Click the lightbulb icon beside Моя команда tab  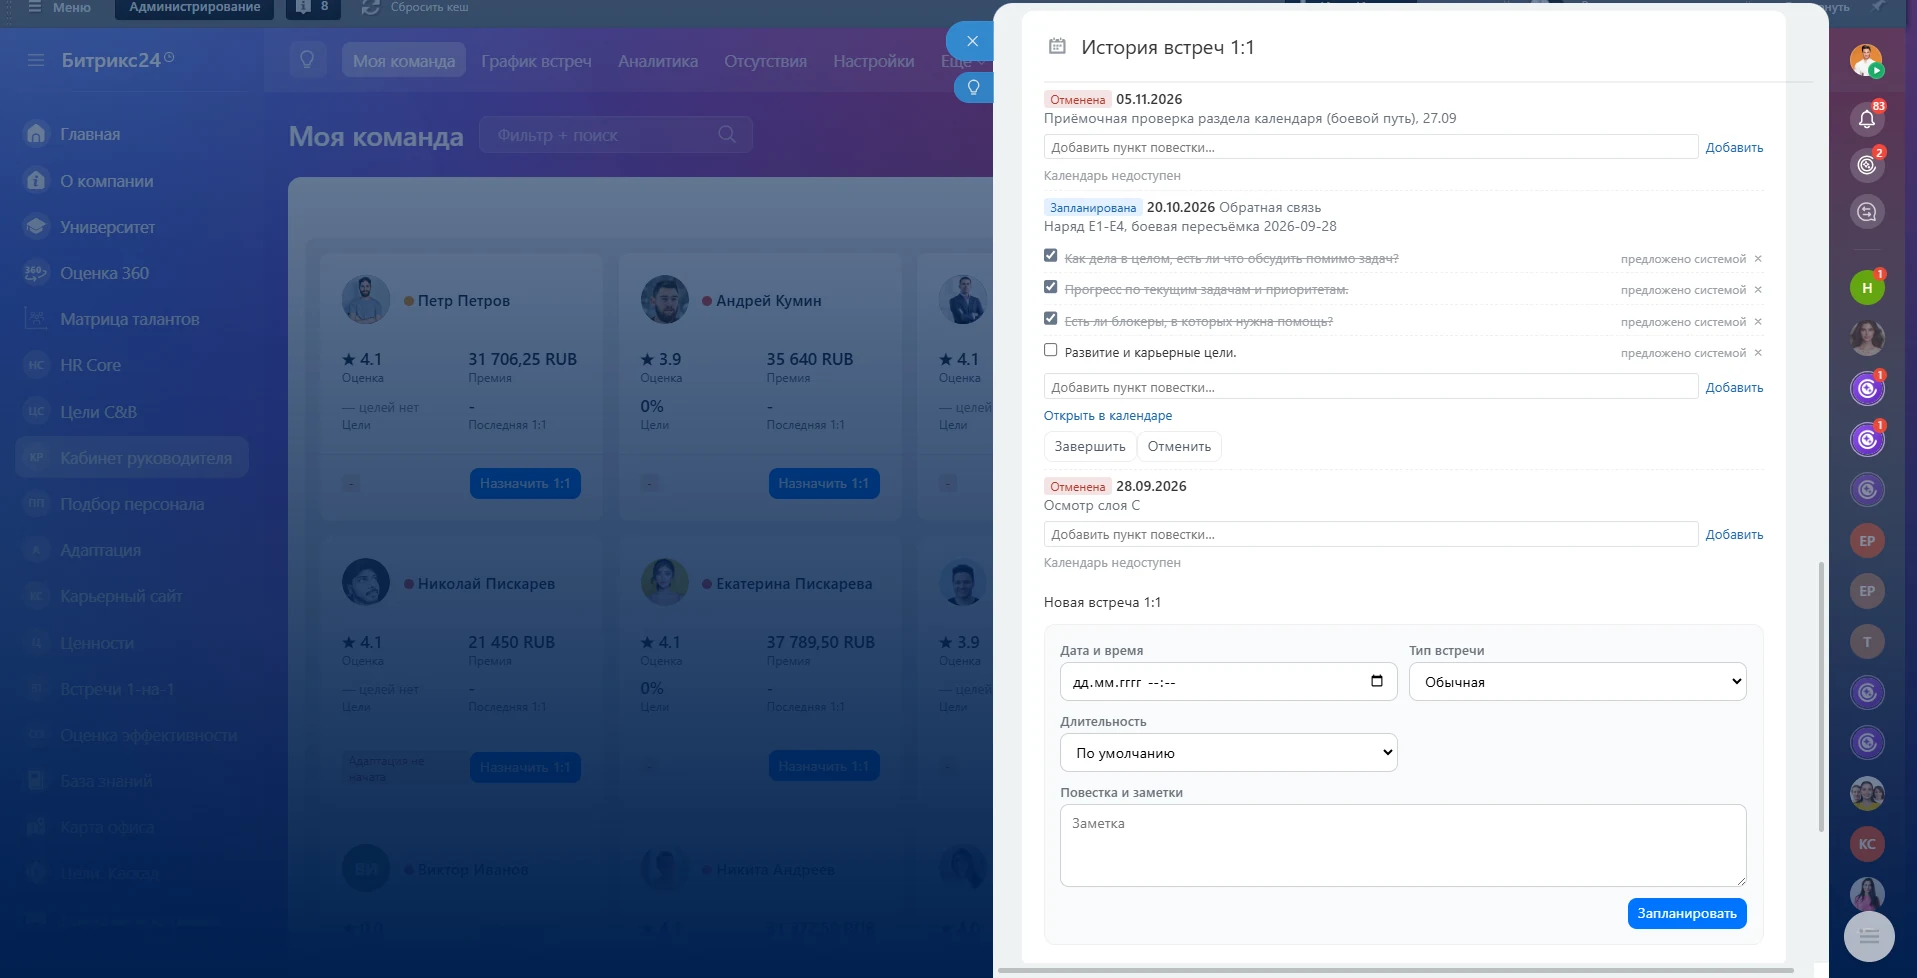pyautogui.click(x=307, y=60)
